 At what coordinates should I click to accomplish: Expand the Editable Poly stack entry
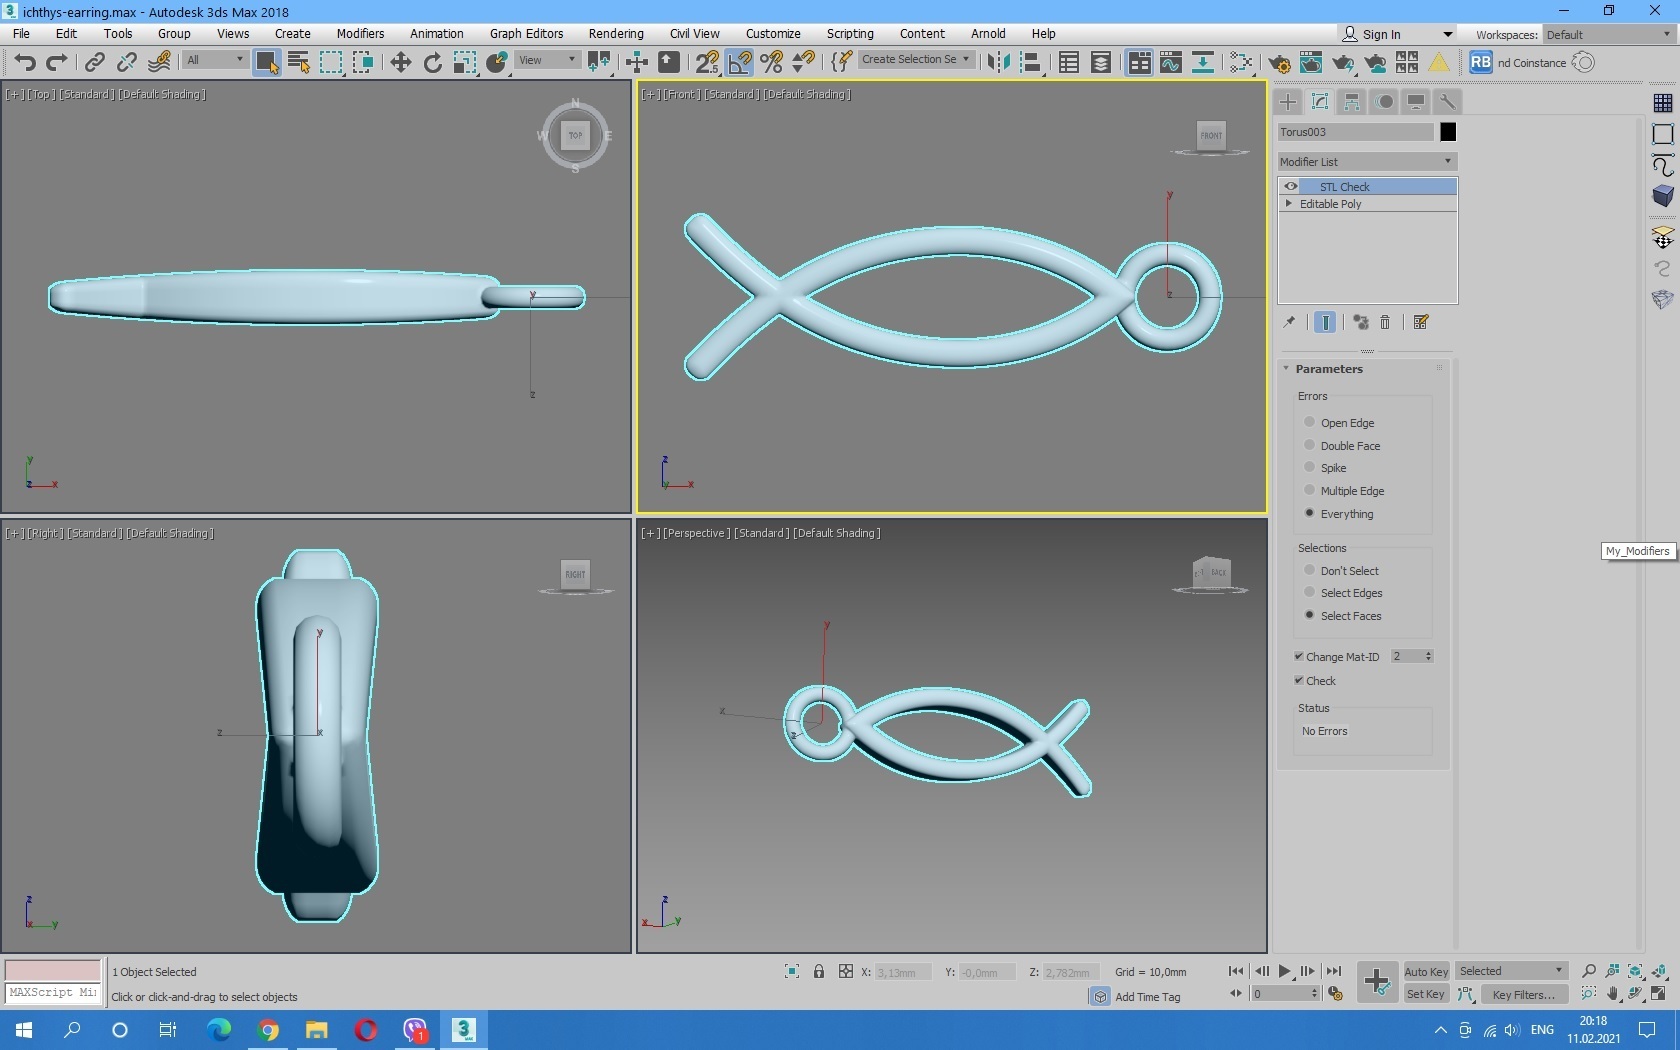click(x=1289, y=204)
